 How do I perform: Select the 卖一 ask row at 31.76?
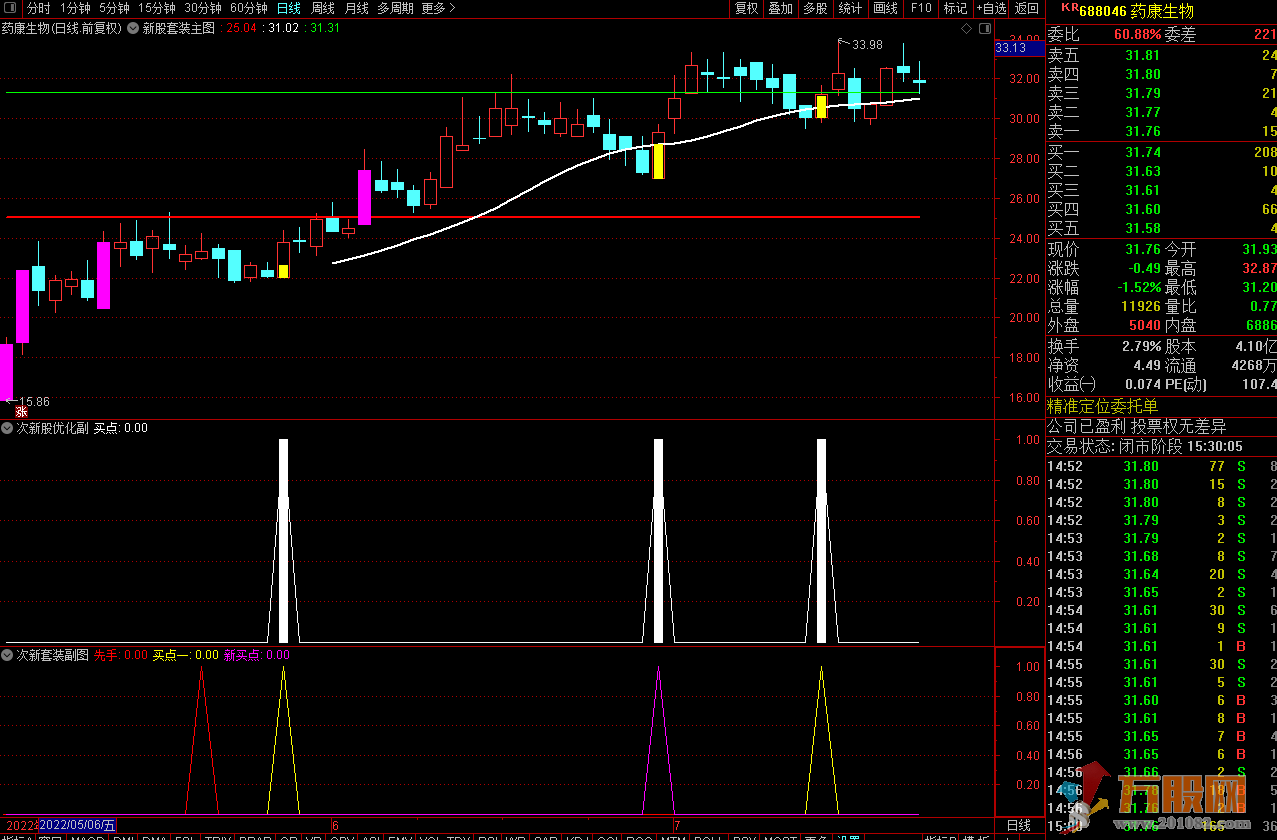pos(1162,131)
